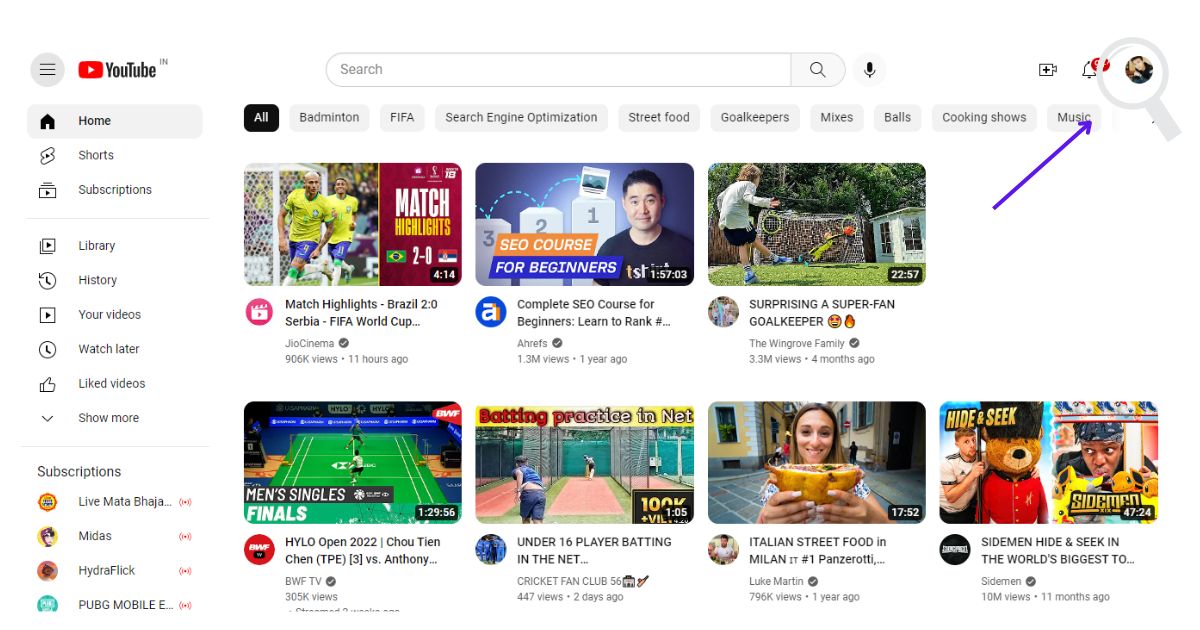Start a voice search with the microphone
This screenshot has width=1200, height=630.
(x=869, y=69)
